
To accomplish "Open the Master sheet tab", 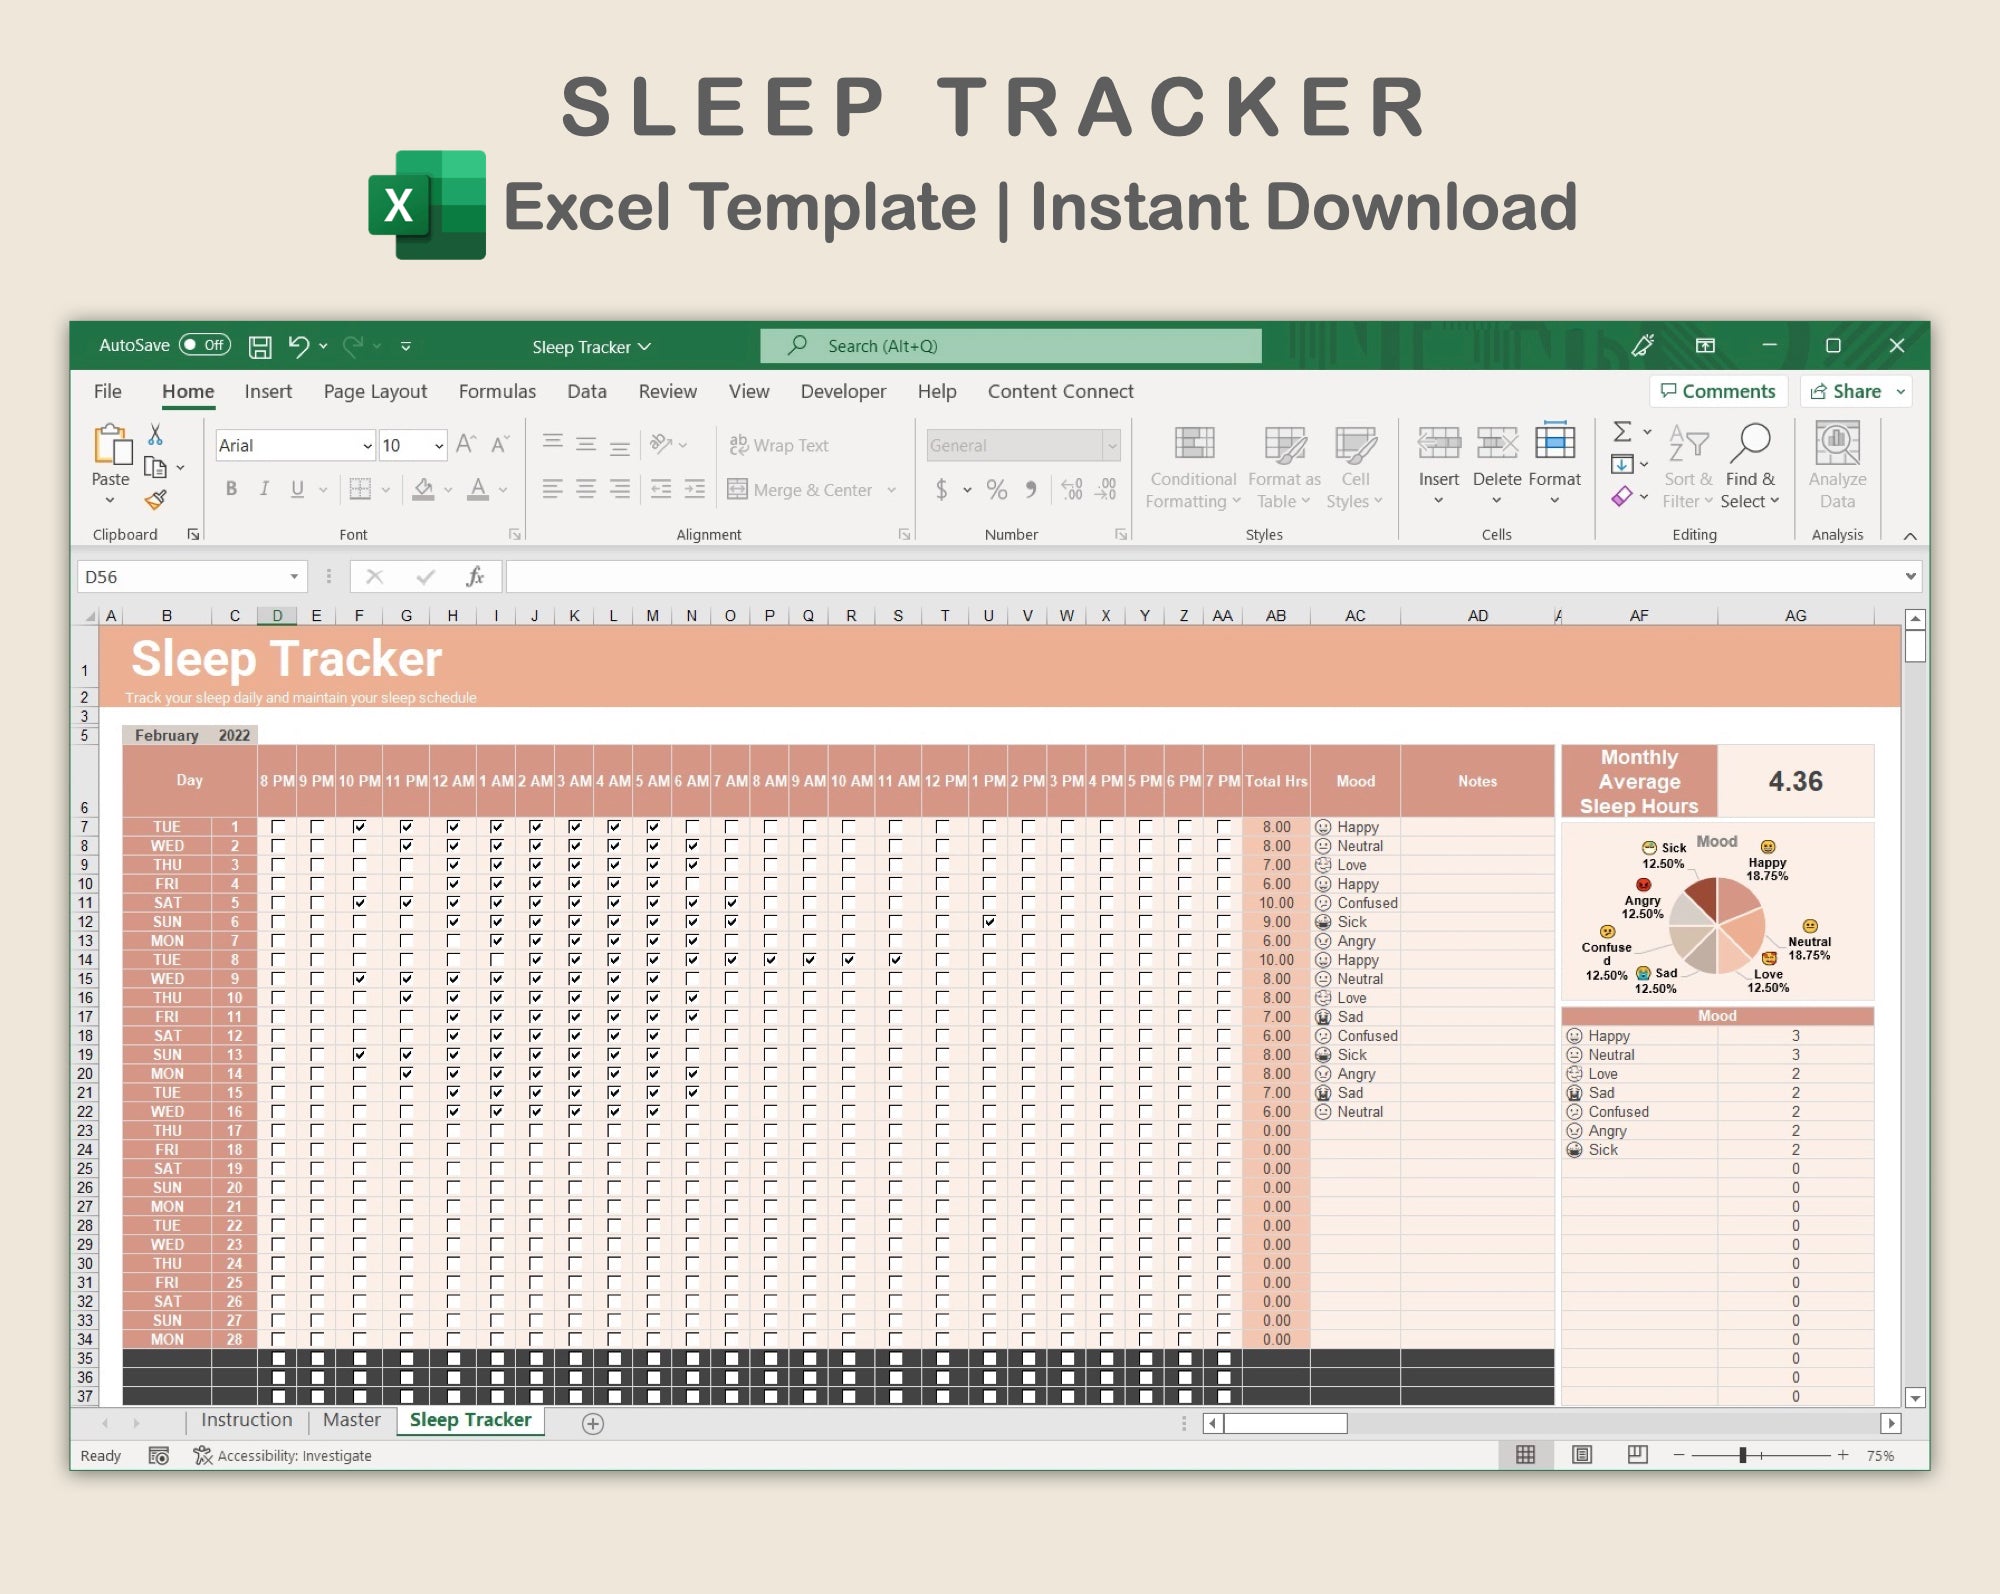I will pyautogui.click(x=352, y=1420).
